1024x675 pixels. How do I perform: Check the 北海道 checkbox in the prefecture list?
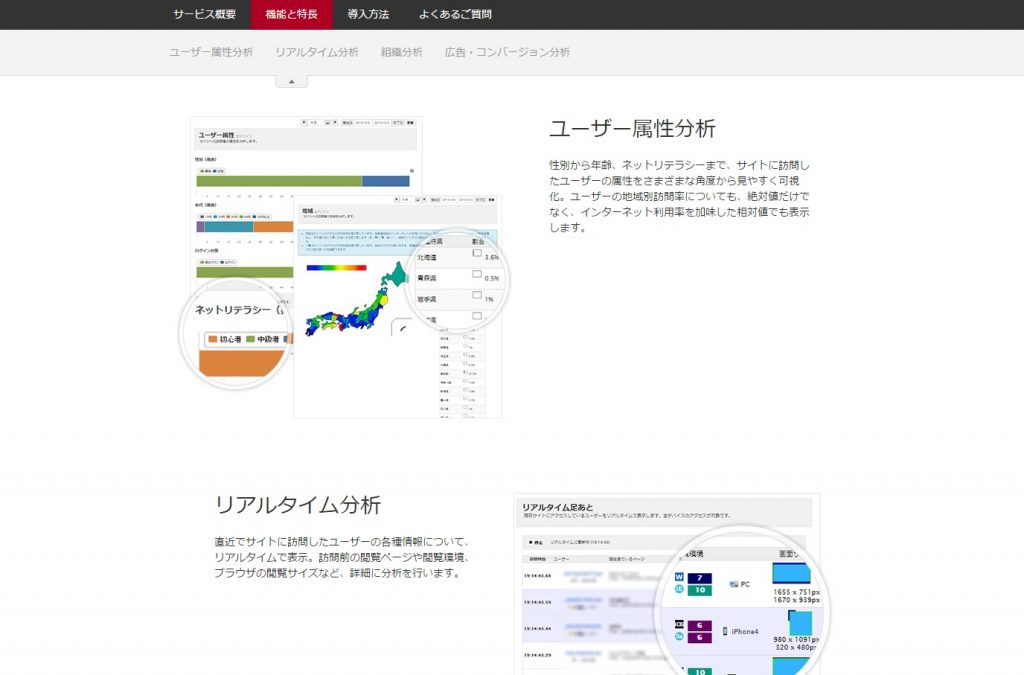point(477,254)
